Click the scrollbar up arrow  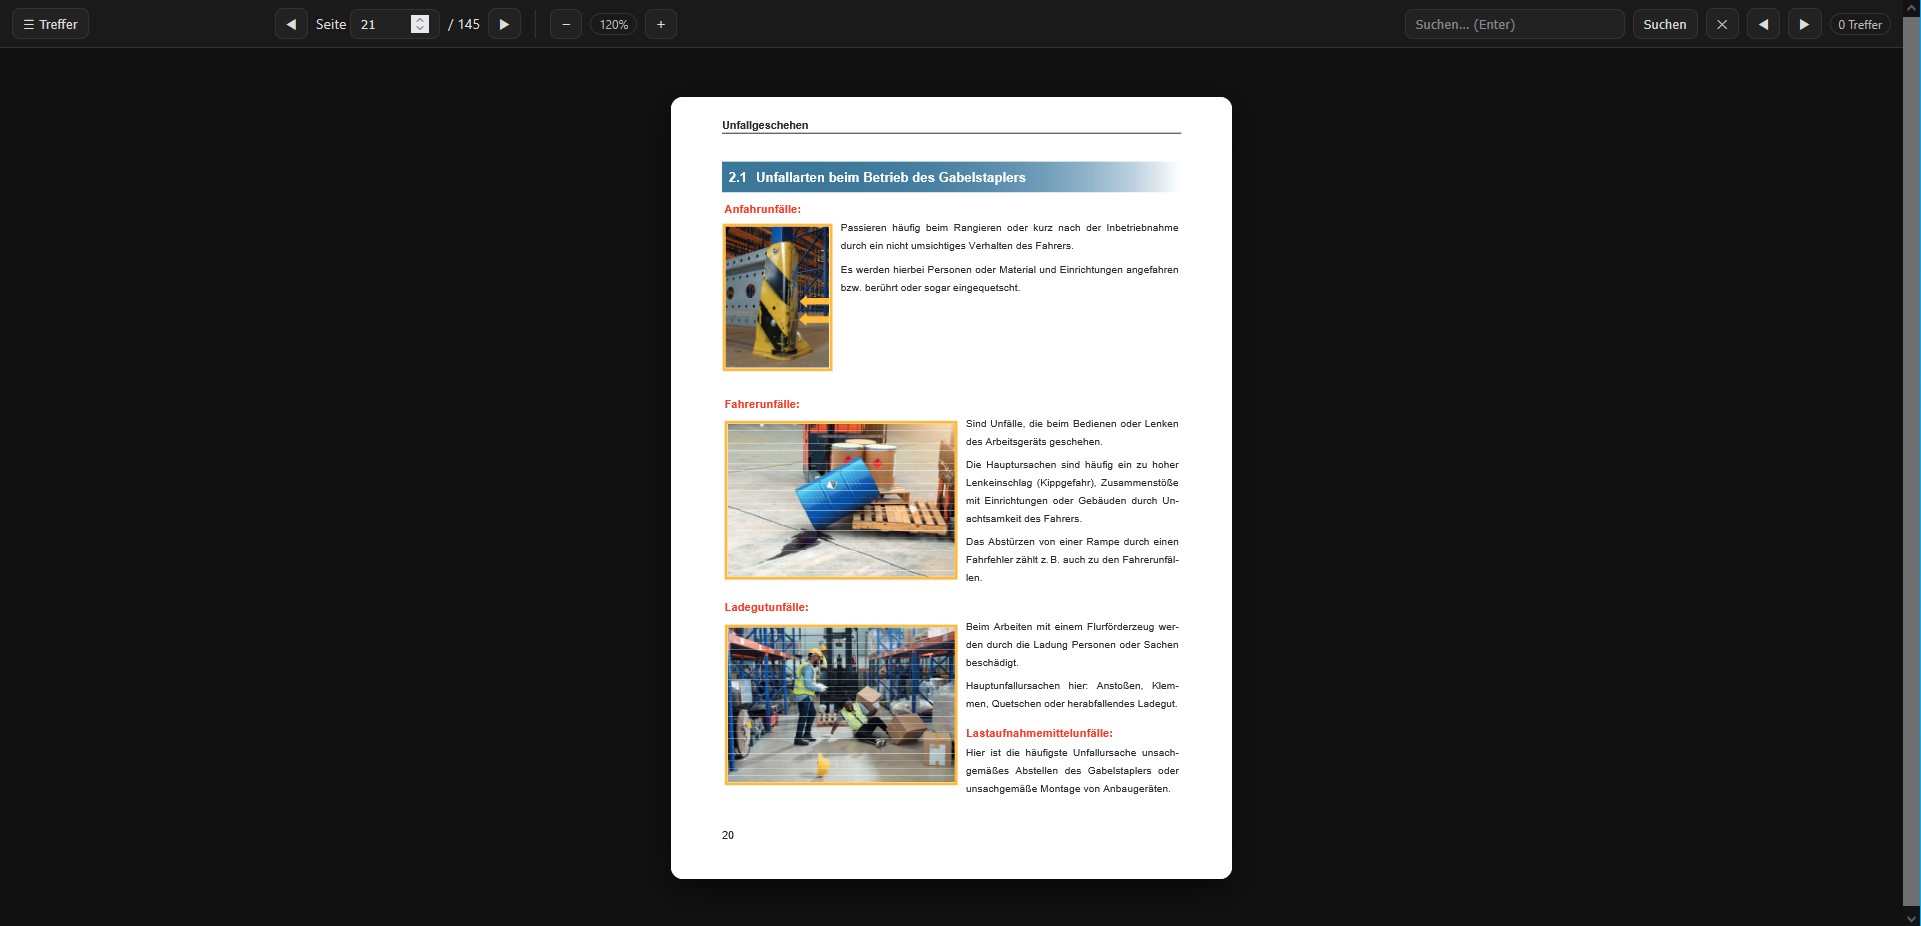tap(1911, 8)
